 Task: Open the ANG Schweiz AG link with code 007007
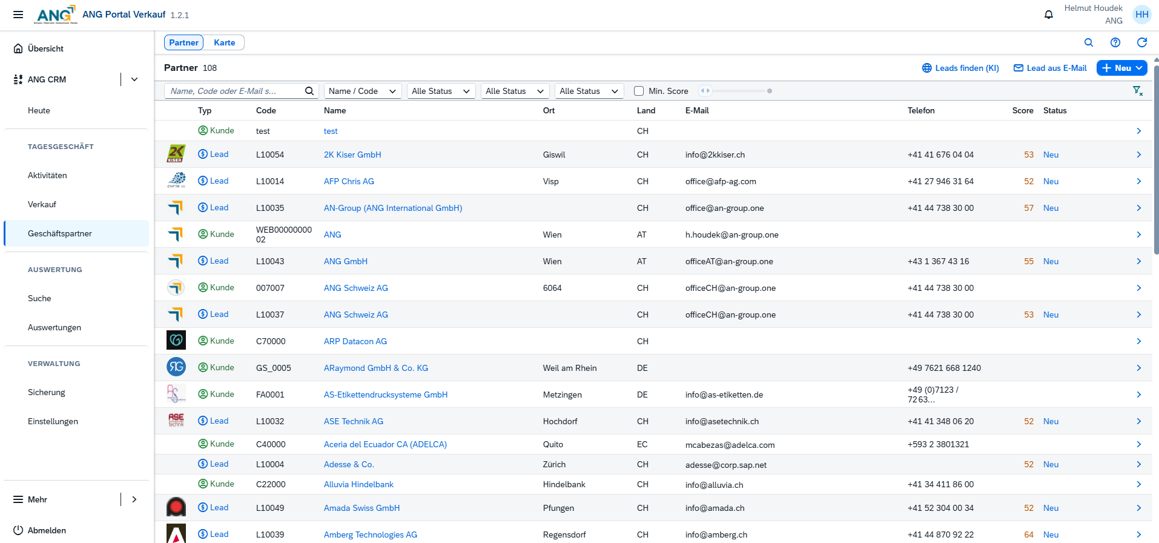coord(356,287)
